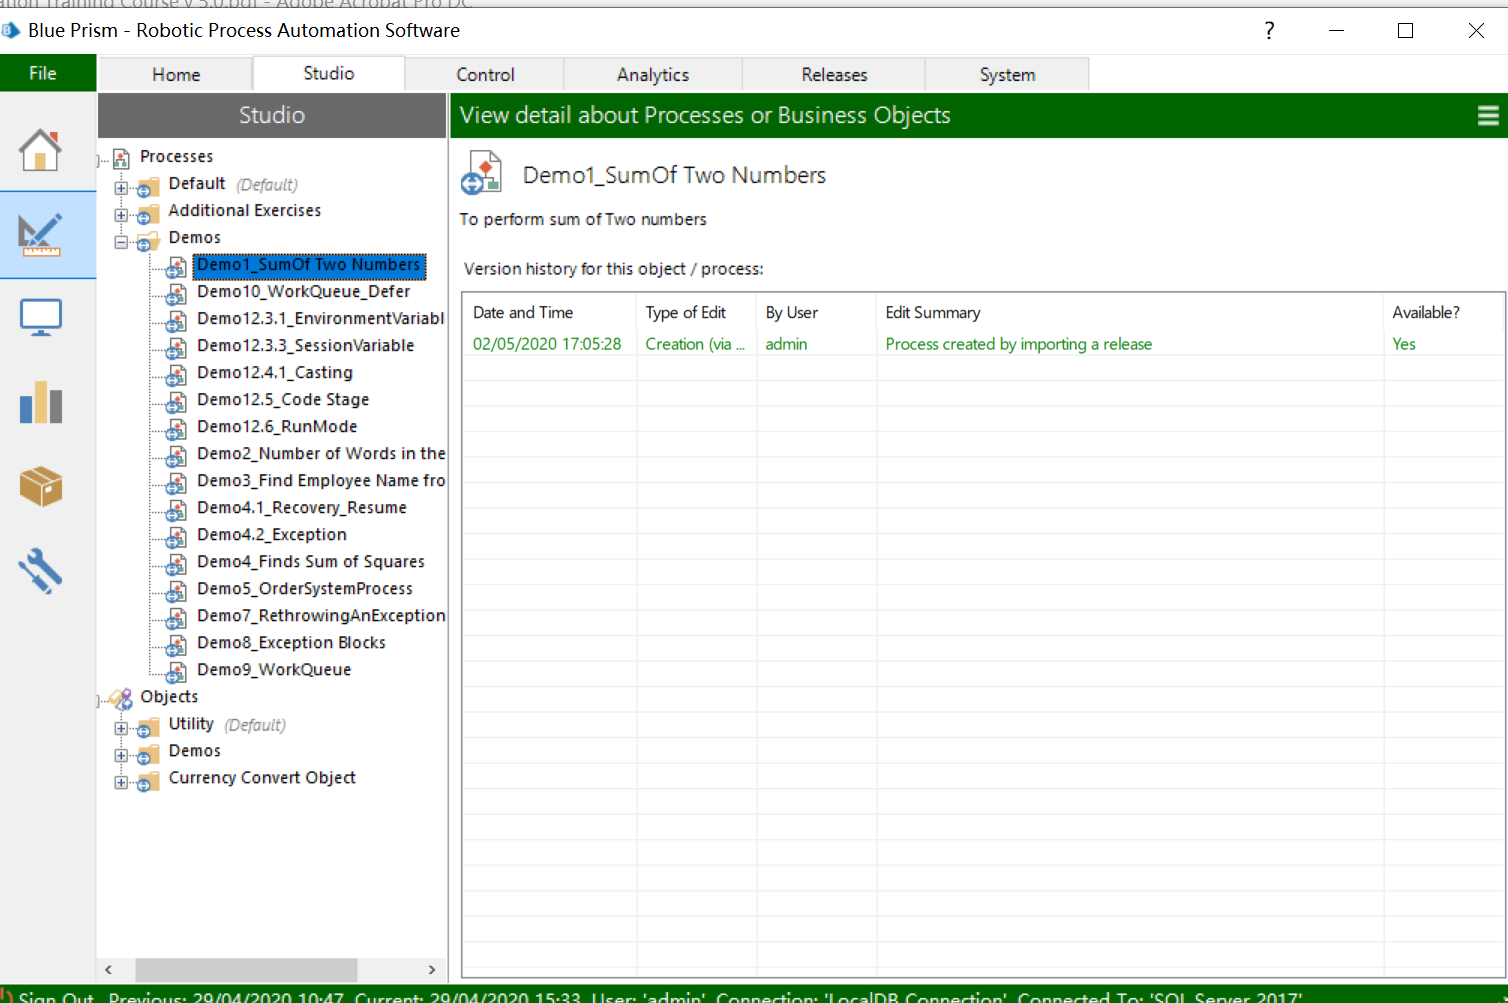
Task: Open the System wrench tools sidebar icon
Action: coord(40,571)
